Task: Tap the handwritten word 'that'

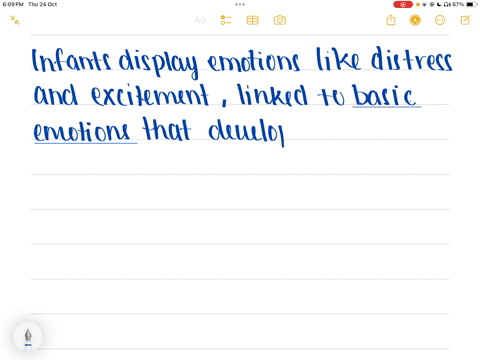Action: coord(167,129)
